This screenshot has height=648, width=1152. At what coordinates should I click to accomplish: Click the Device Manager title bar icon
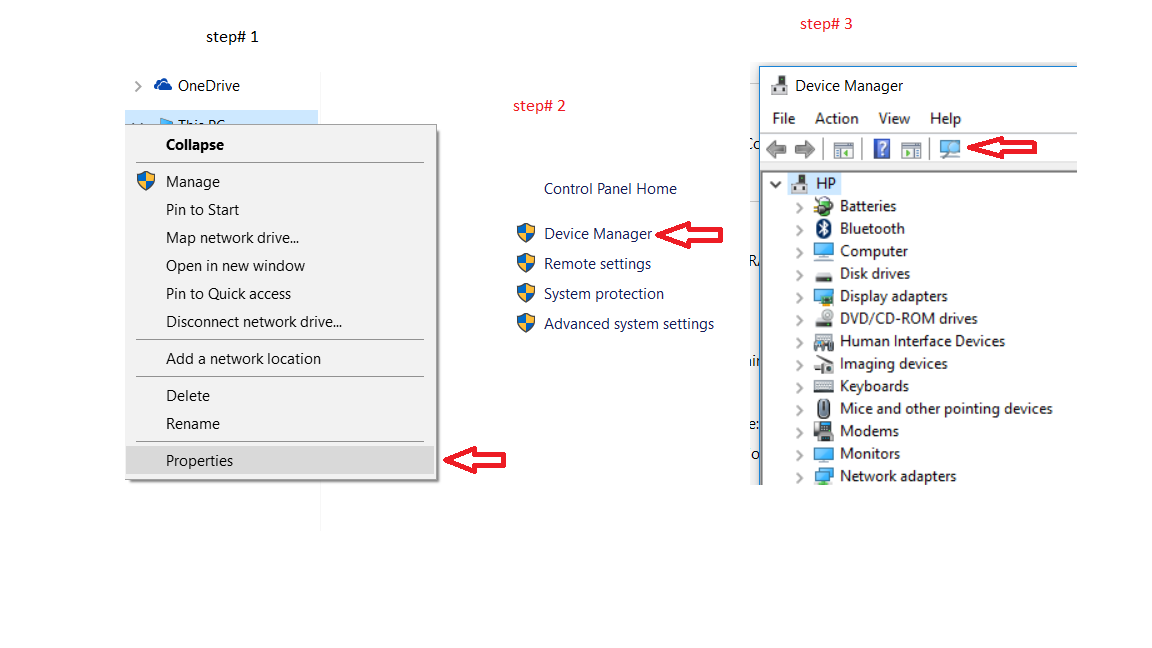(780, 86)
